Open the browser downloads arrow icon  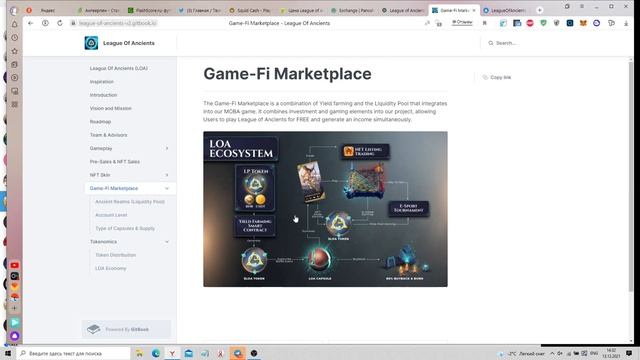pyautogui.click(x=626, y=23)
